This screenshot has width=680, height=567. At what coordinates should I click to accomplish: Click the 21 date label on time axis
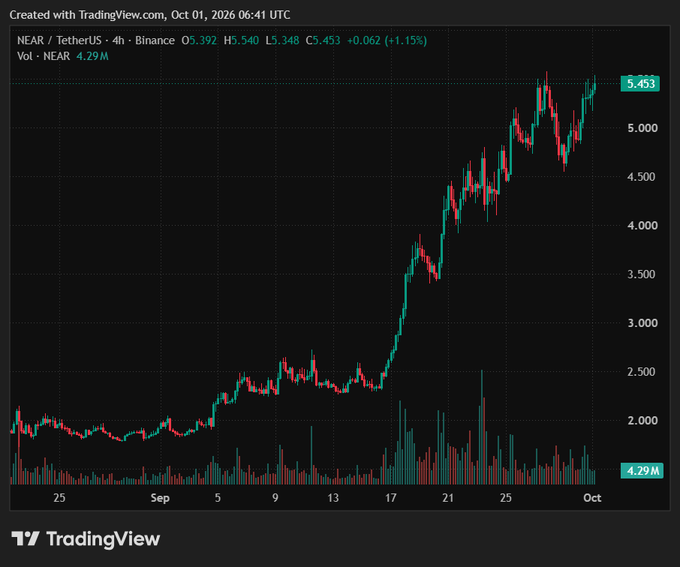tap(448, 498)
